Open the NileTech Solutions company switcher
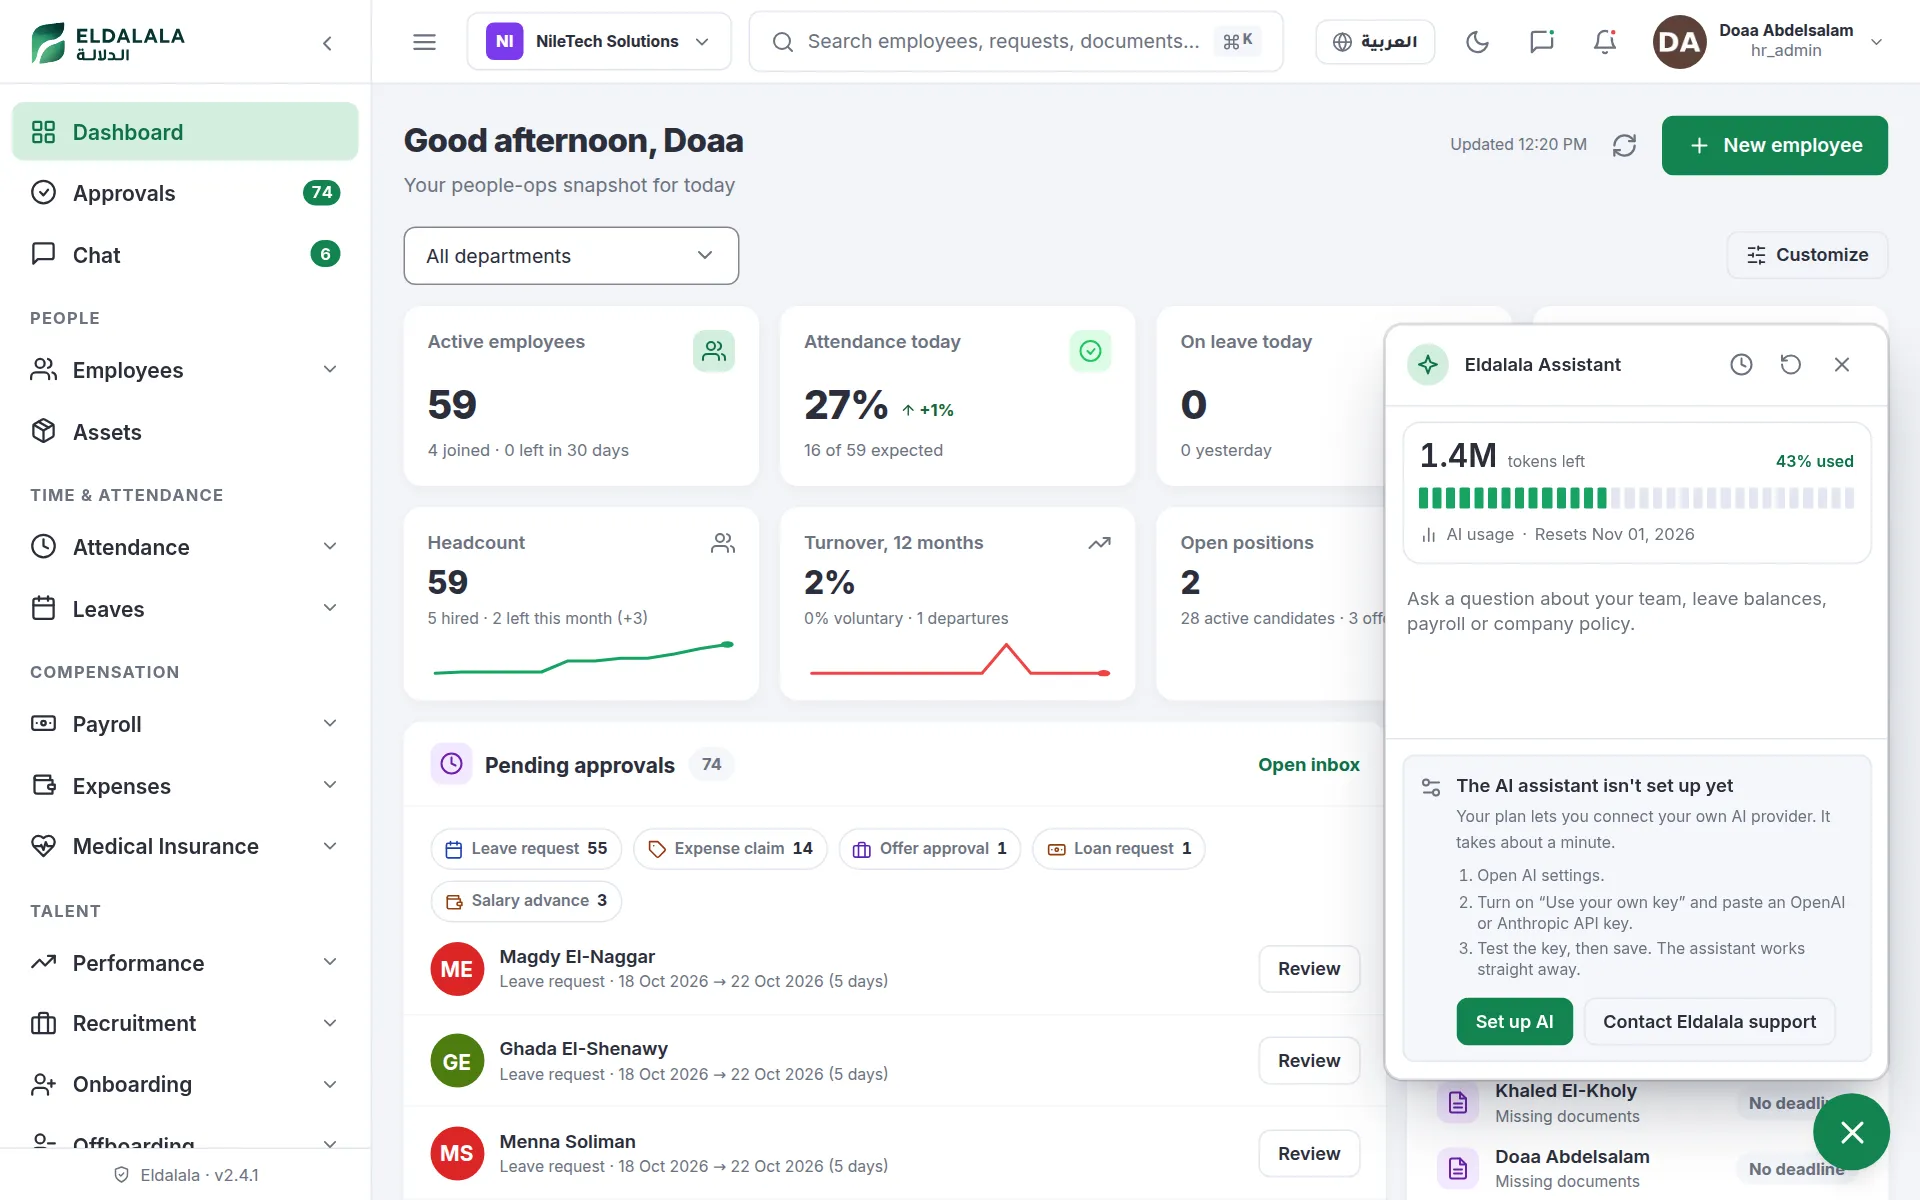Screen dimensions: 1920x1200 599,42
